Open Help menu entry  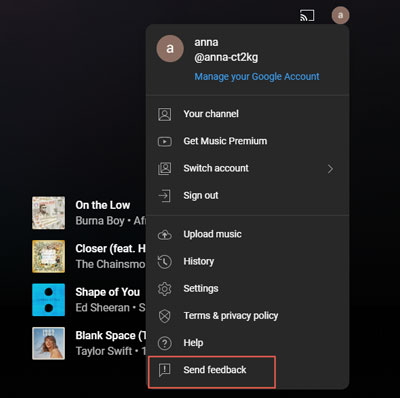(248, 343)
